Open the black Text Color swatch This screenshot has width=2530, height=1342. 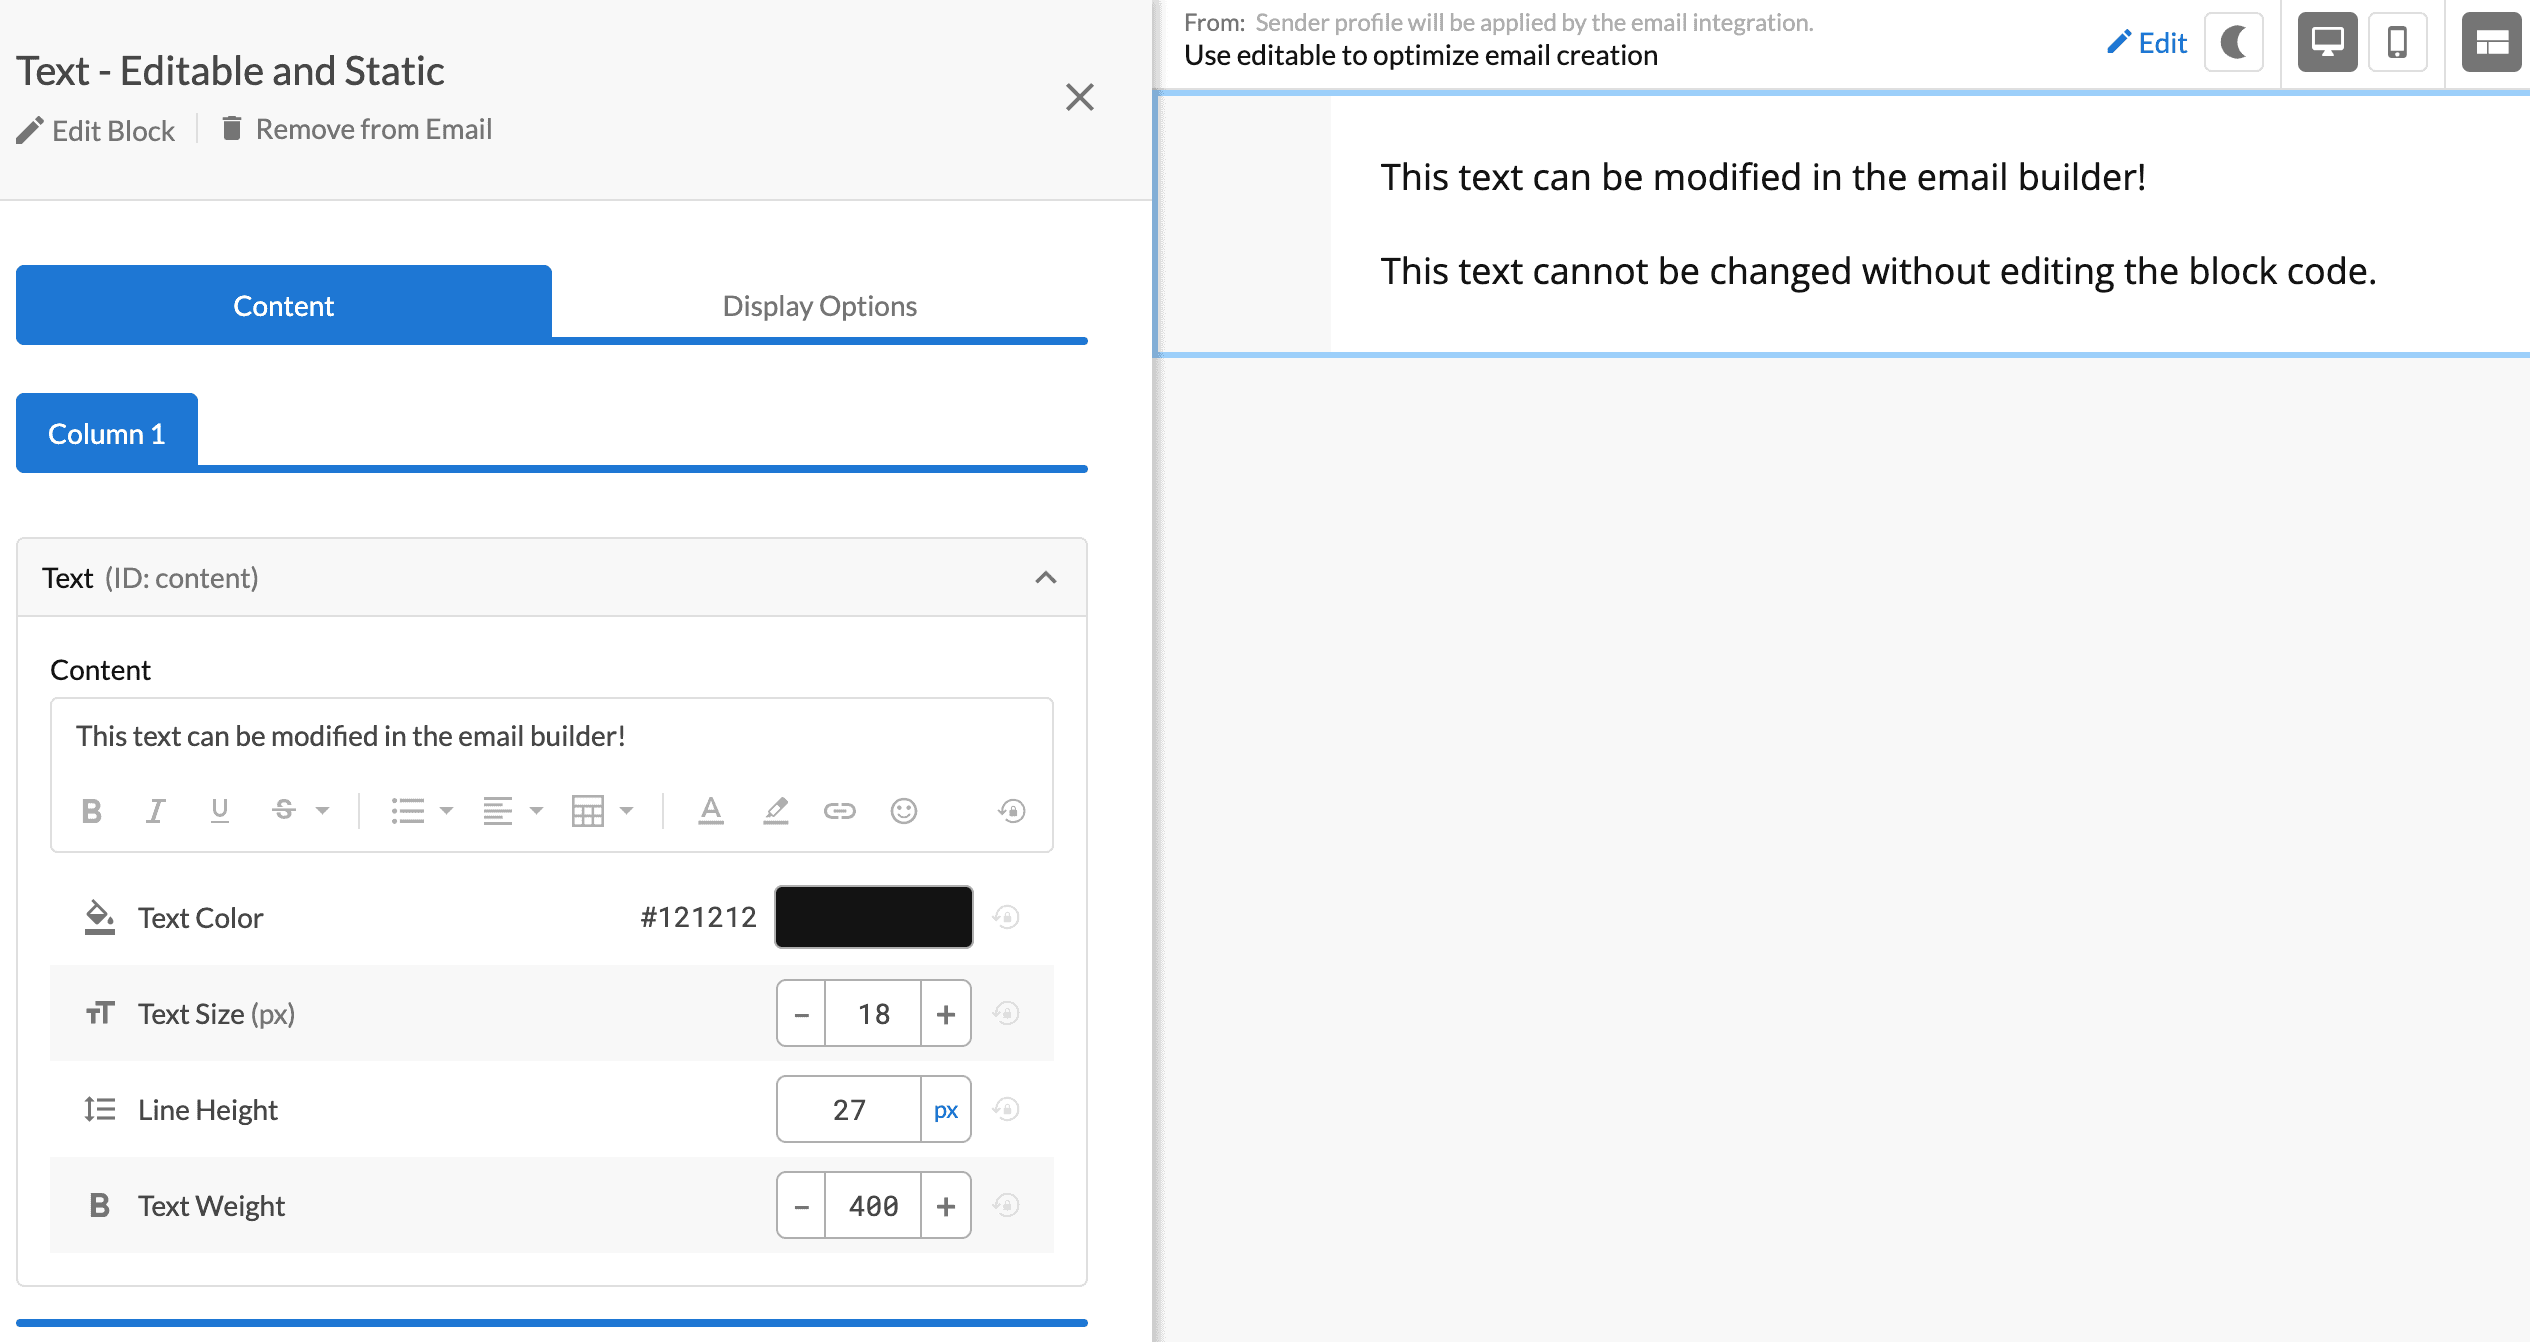click(x=874, y=917)
